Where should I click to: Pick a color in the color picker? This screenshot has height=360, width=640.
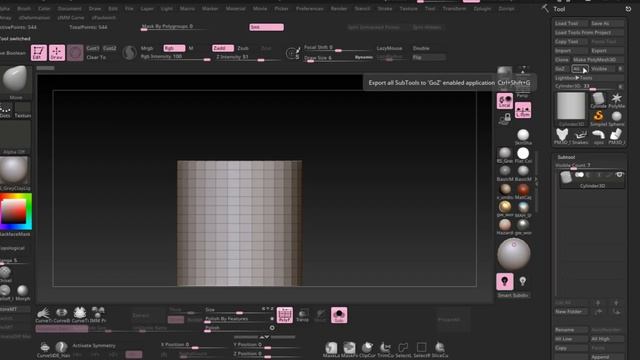click(x=16, y=211)
